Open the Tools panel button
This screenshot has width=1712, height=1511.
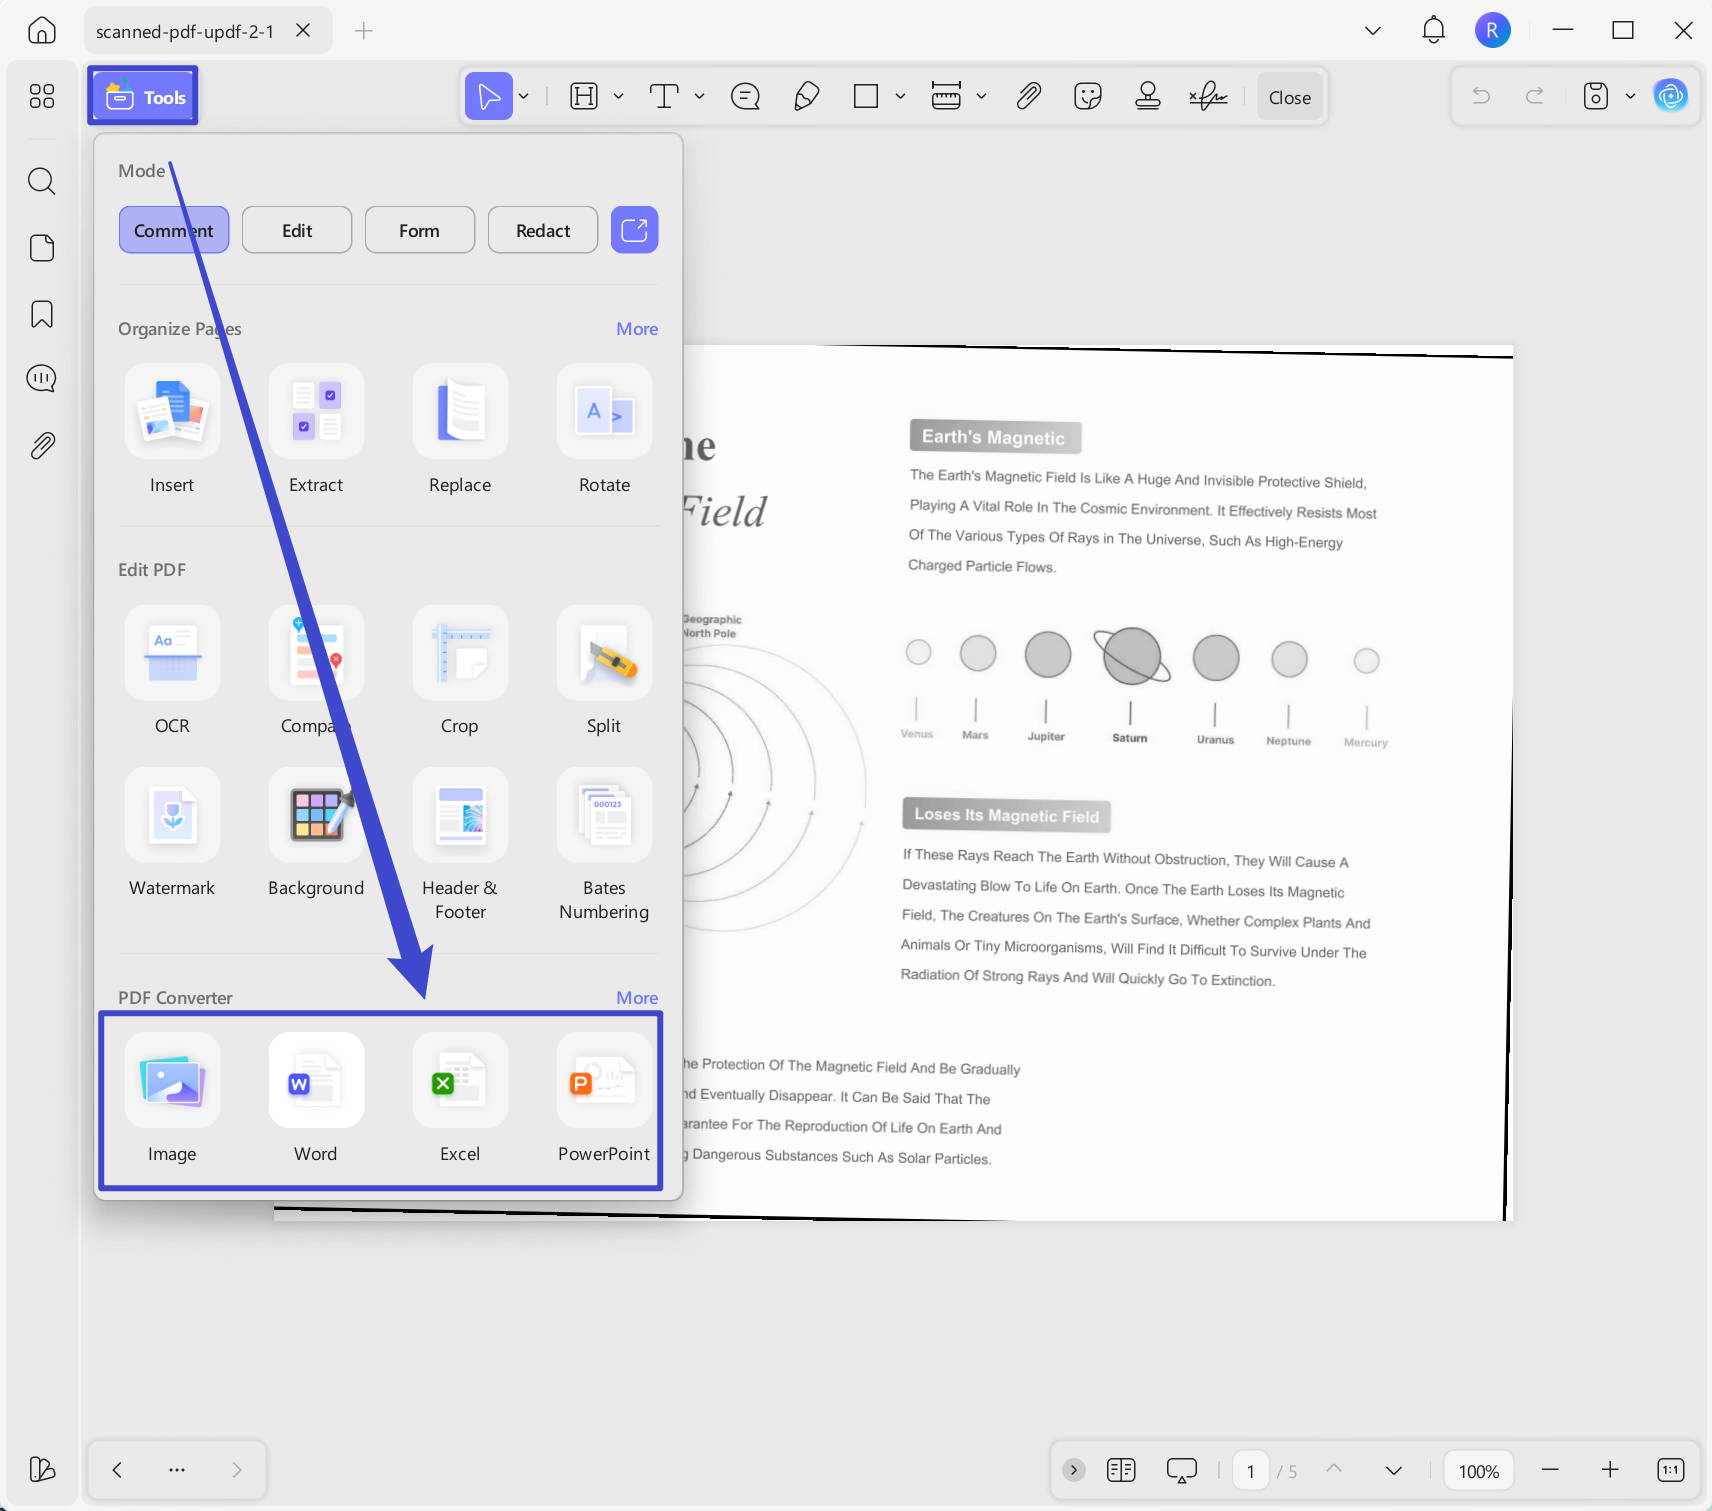pos(143,96)
